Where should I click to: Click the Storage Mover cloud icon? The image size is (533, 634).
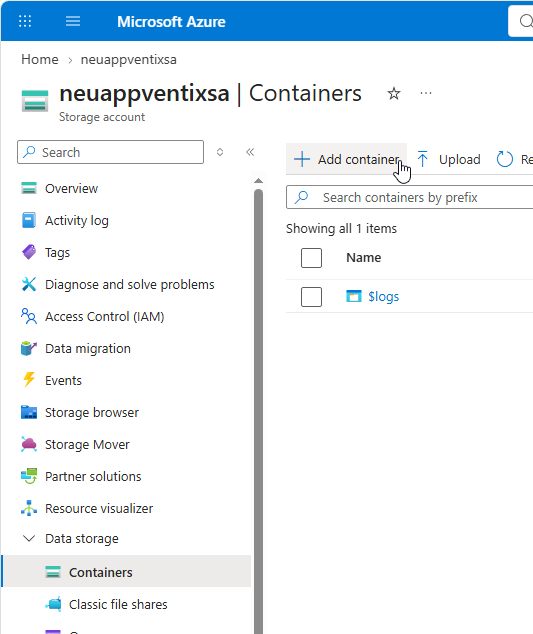click(29, 444)
